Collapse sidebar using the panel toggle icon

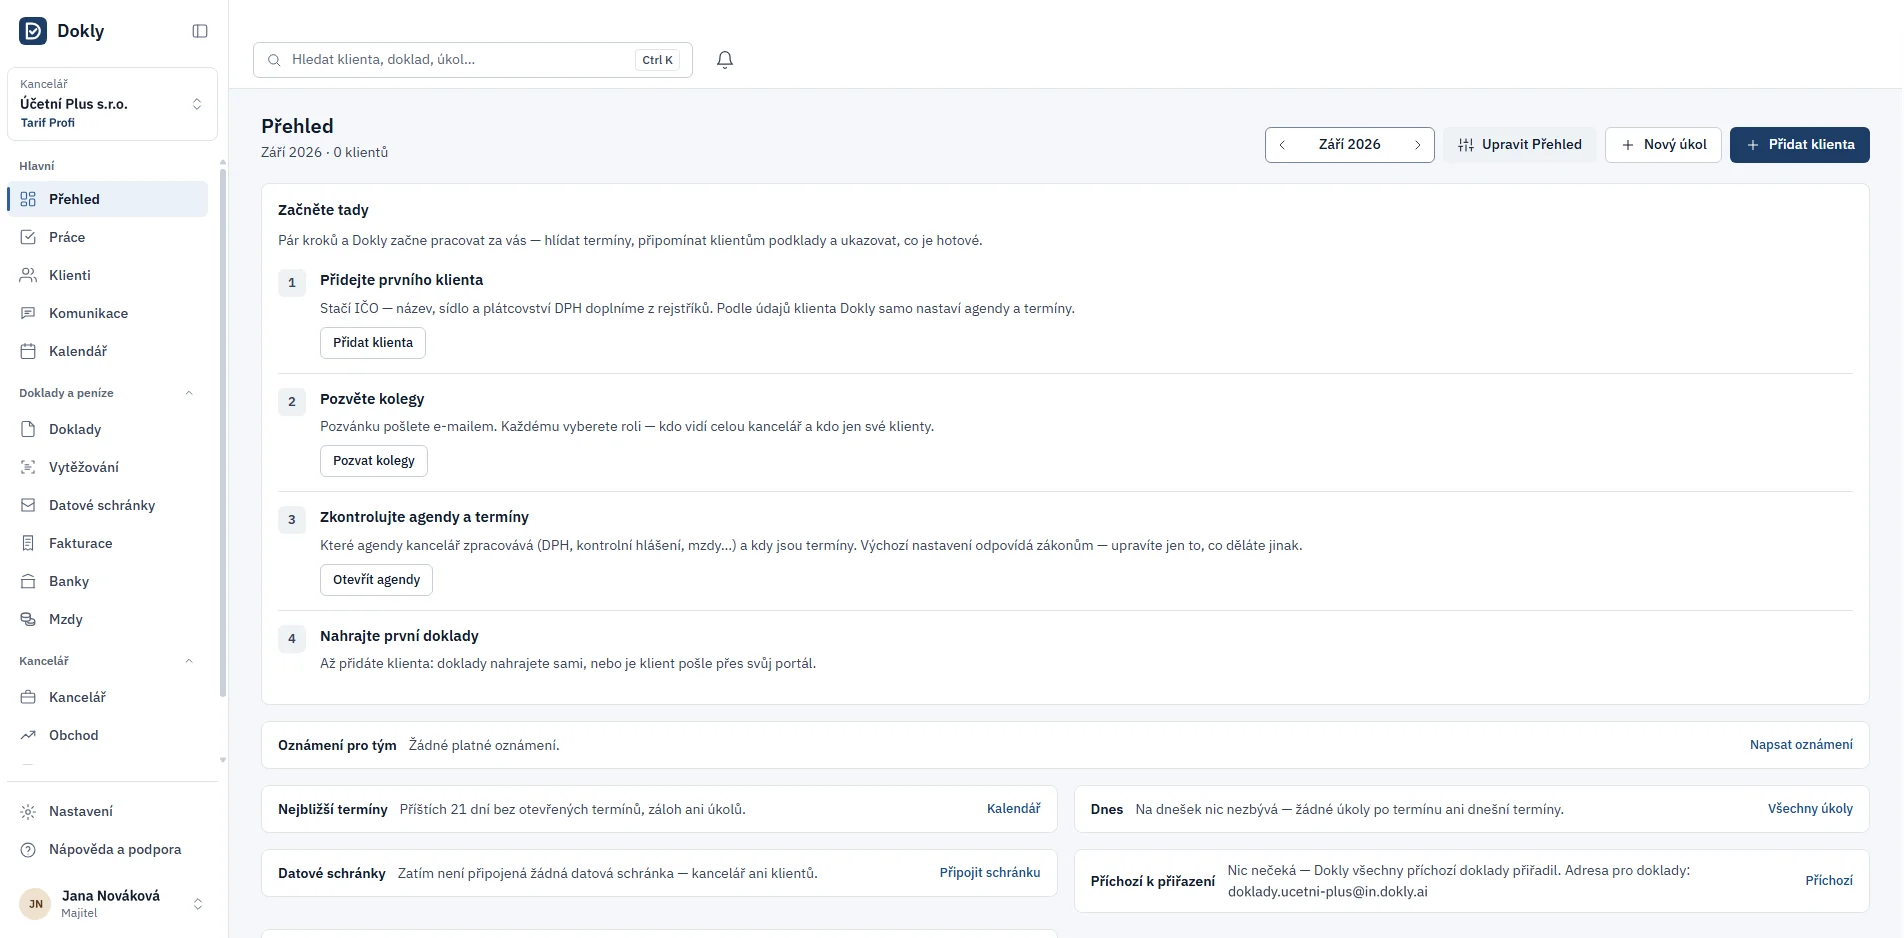click(x=200, y=31)
